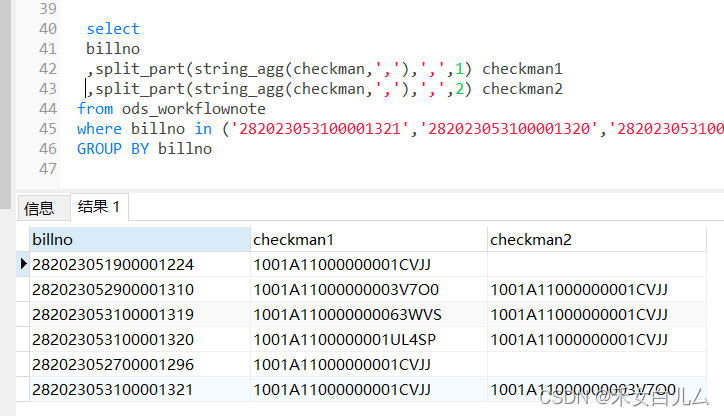Click line number 44 in gutter
724x416 pixels.
(x=48, y=109)
